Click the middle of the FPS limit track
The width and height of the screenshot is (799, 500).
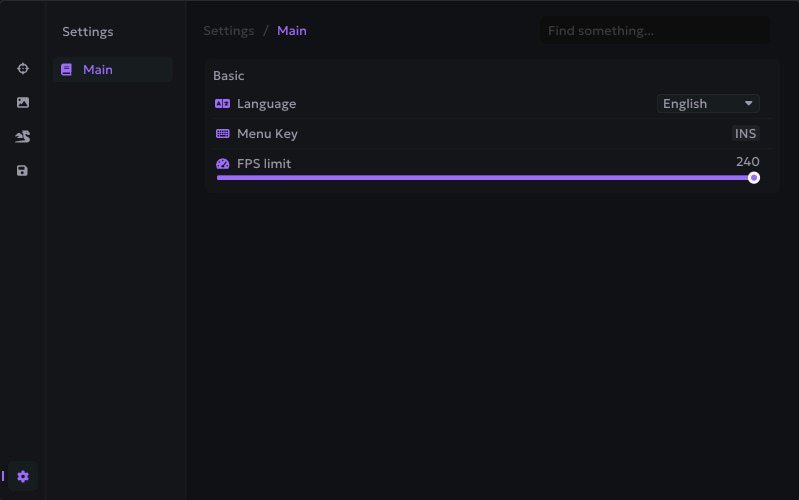pyautogui.click(x=485, y=178)
